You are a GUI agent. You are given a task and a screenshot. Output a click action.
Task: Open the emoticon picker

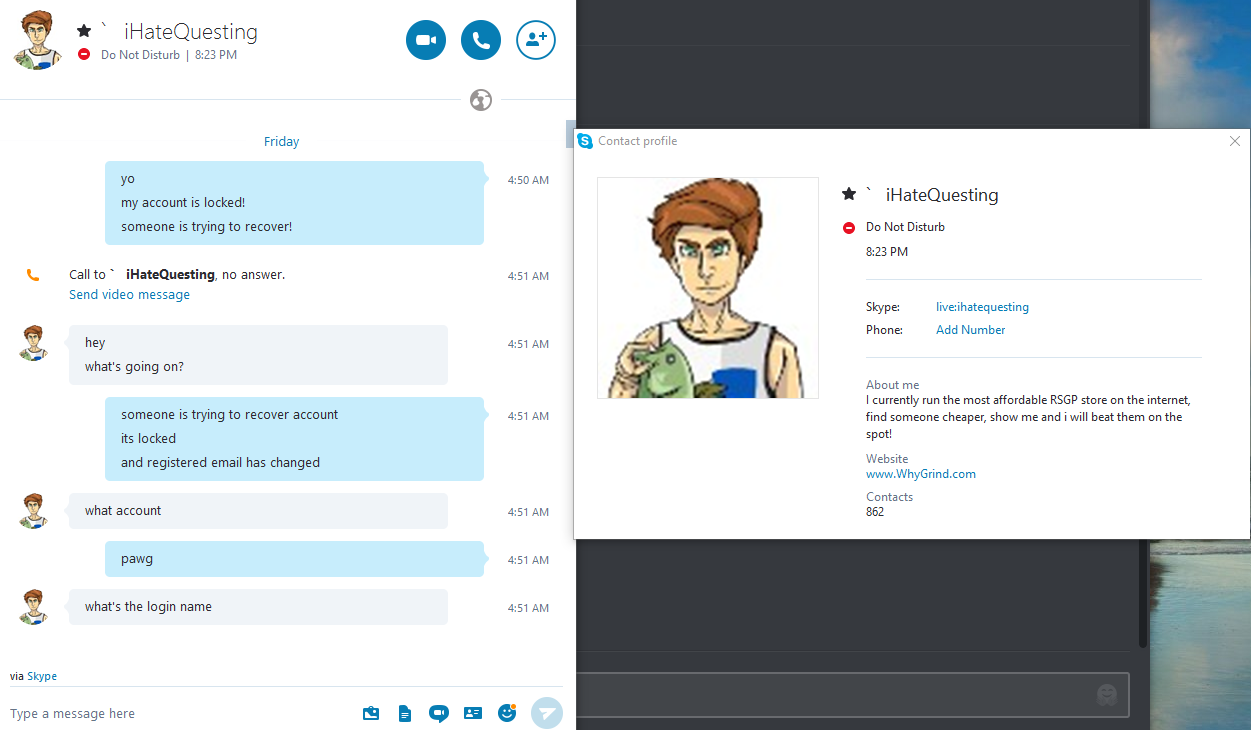507,713
